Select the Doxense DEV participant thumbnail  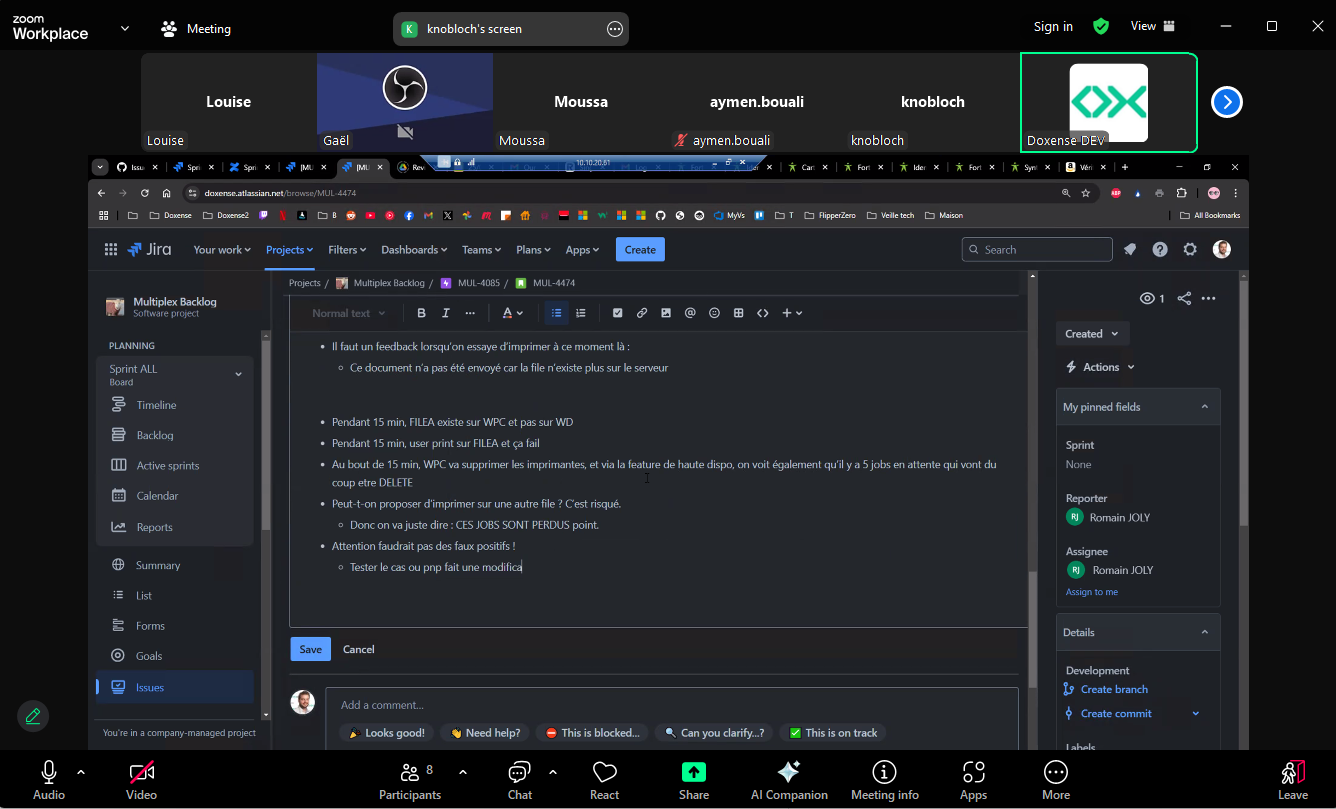pos(1108,102)
